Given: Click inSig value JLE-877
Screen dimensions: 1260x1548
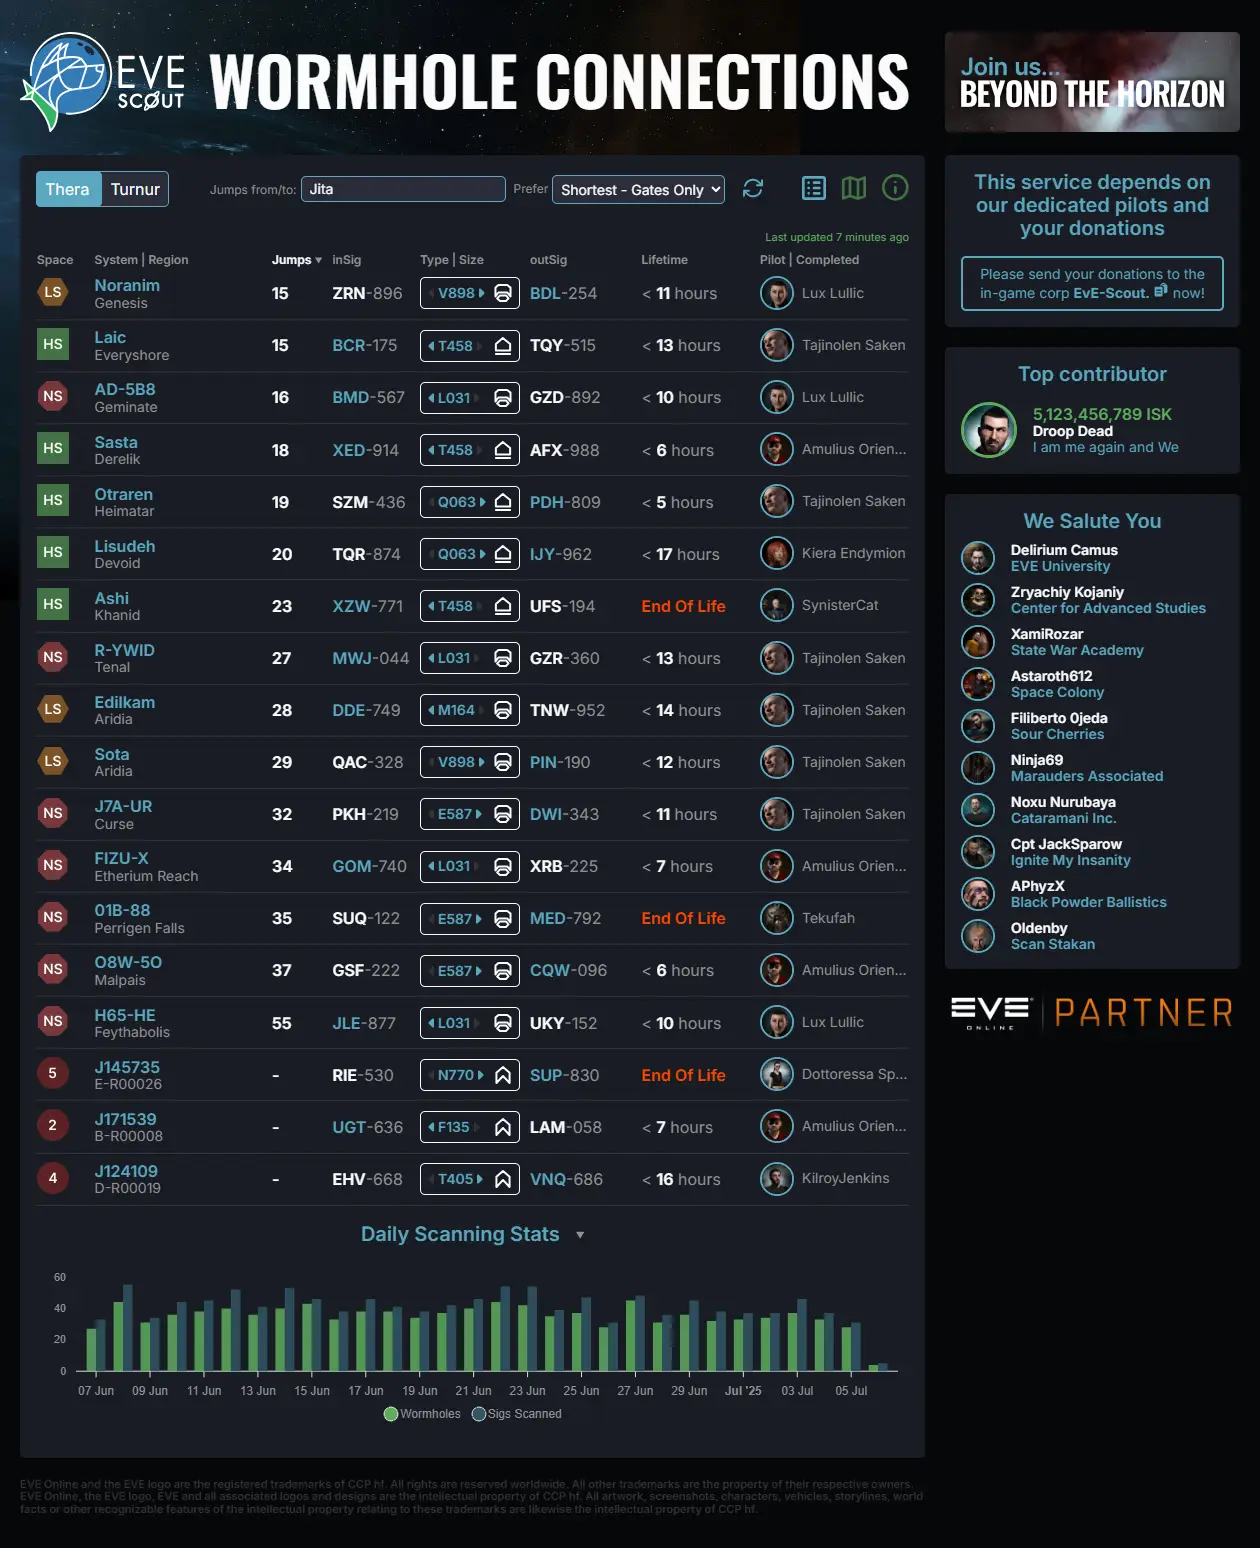Looking at the screenshot, I should (x=364, y=1023).
